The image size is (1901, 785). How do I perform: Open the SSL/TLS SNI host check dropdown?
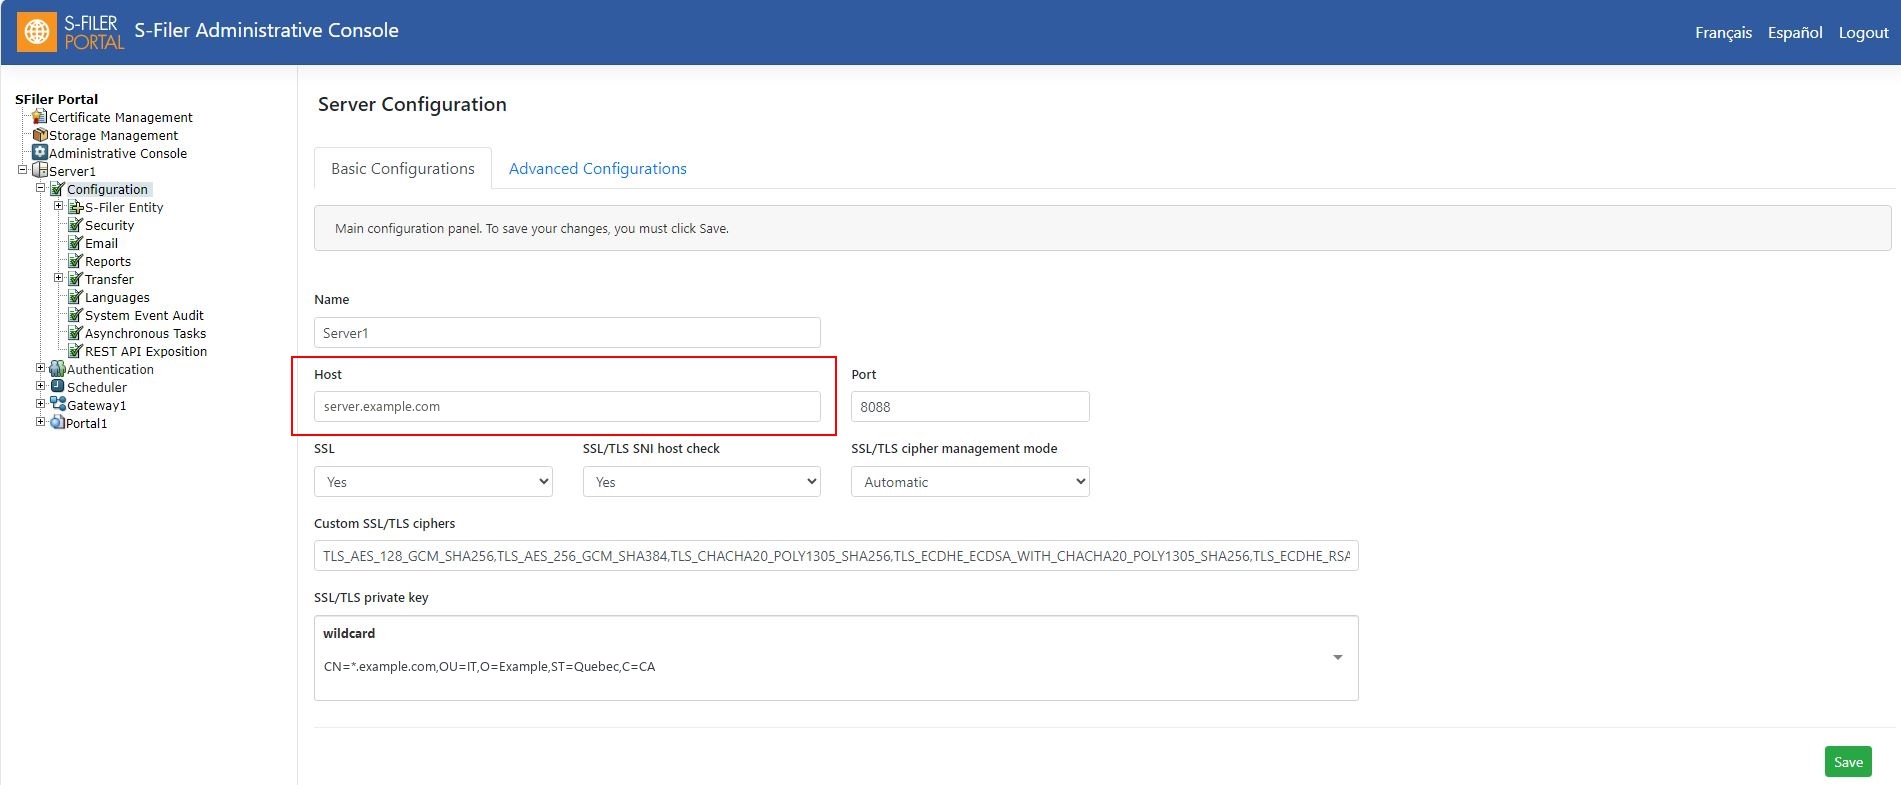(x=702, y=482)
